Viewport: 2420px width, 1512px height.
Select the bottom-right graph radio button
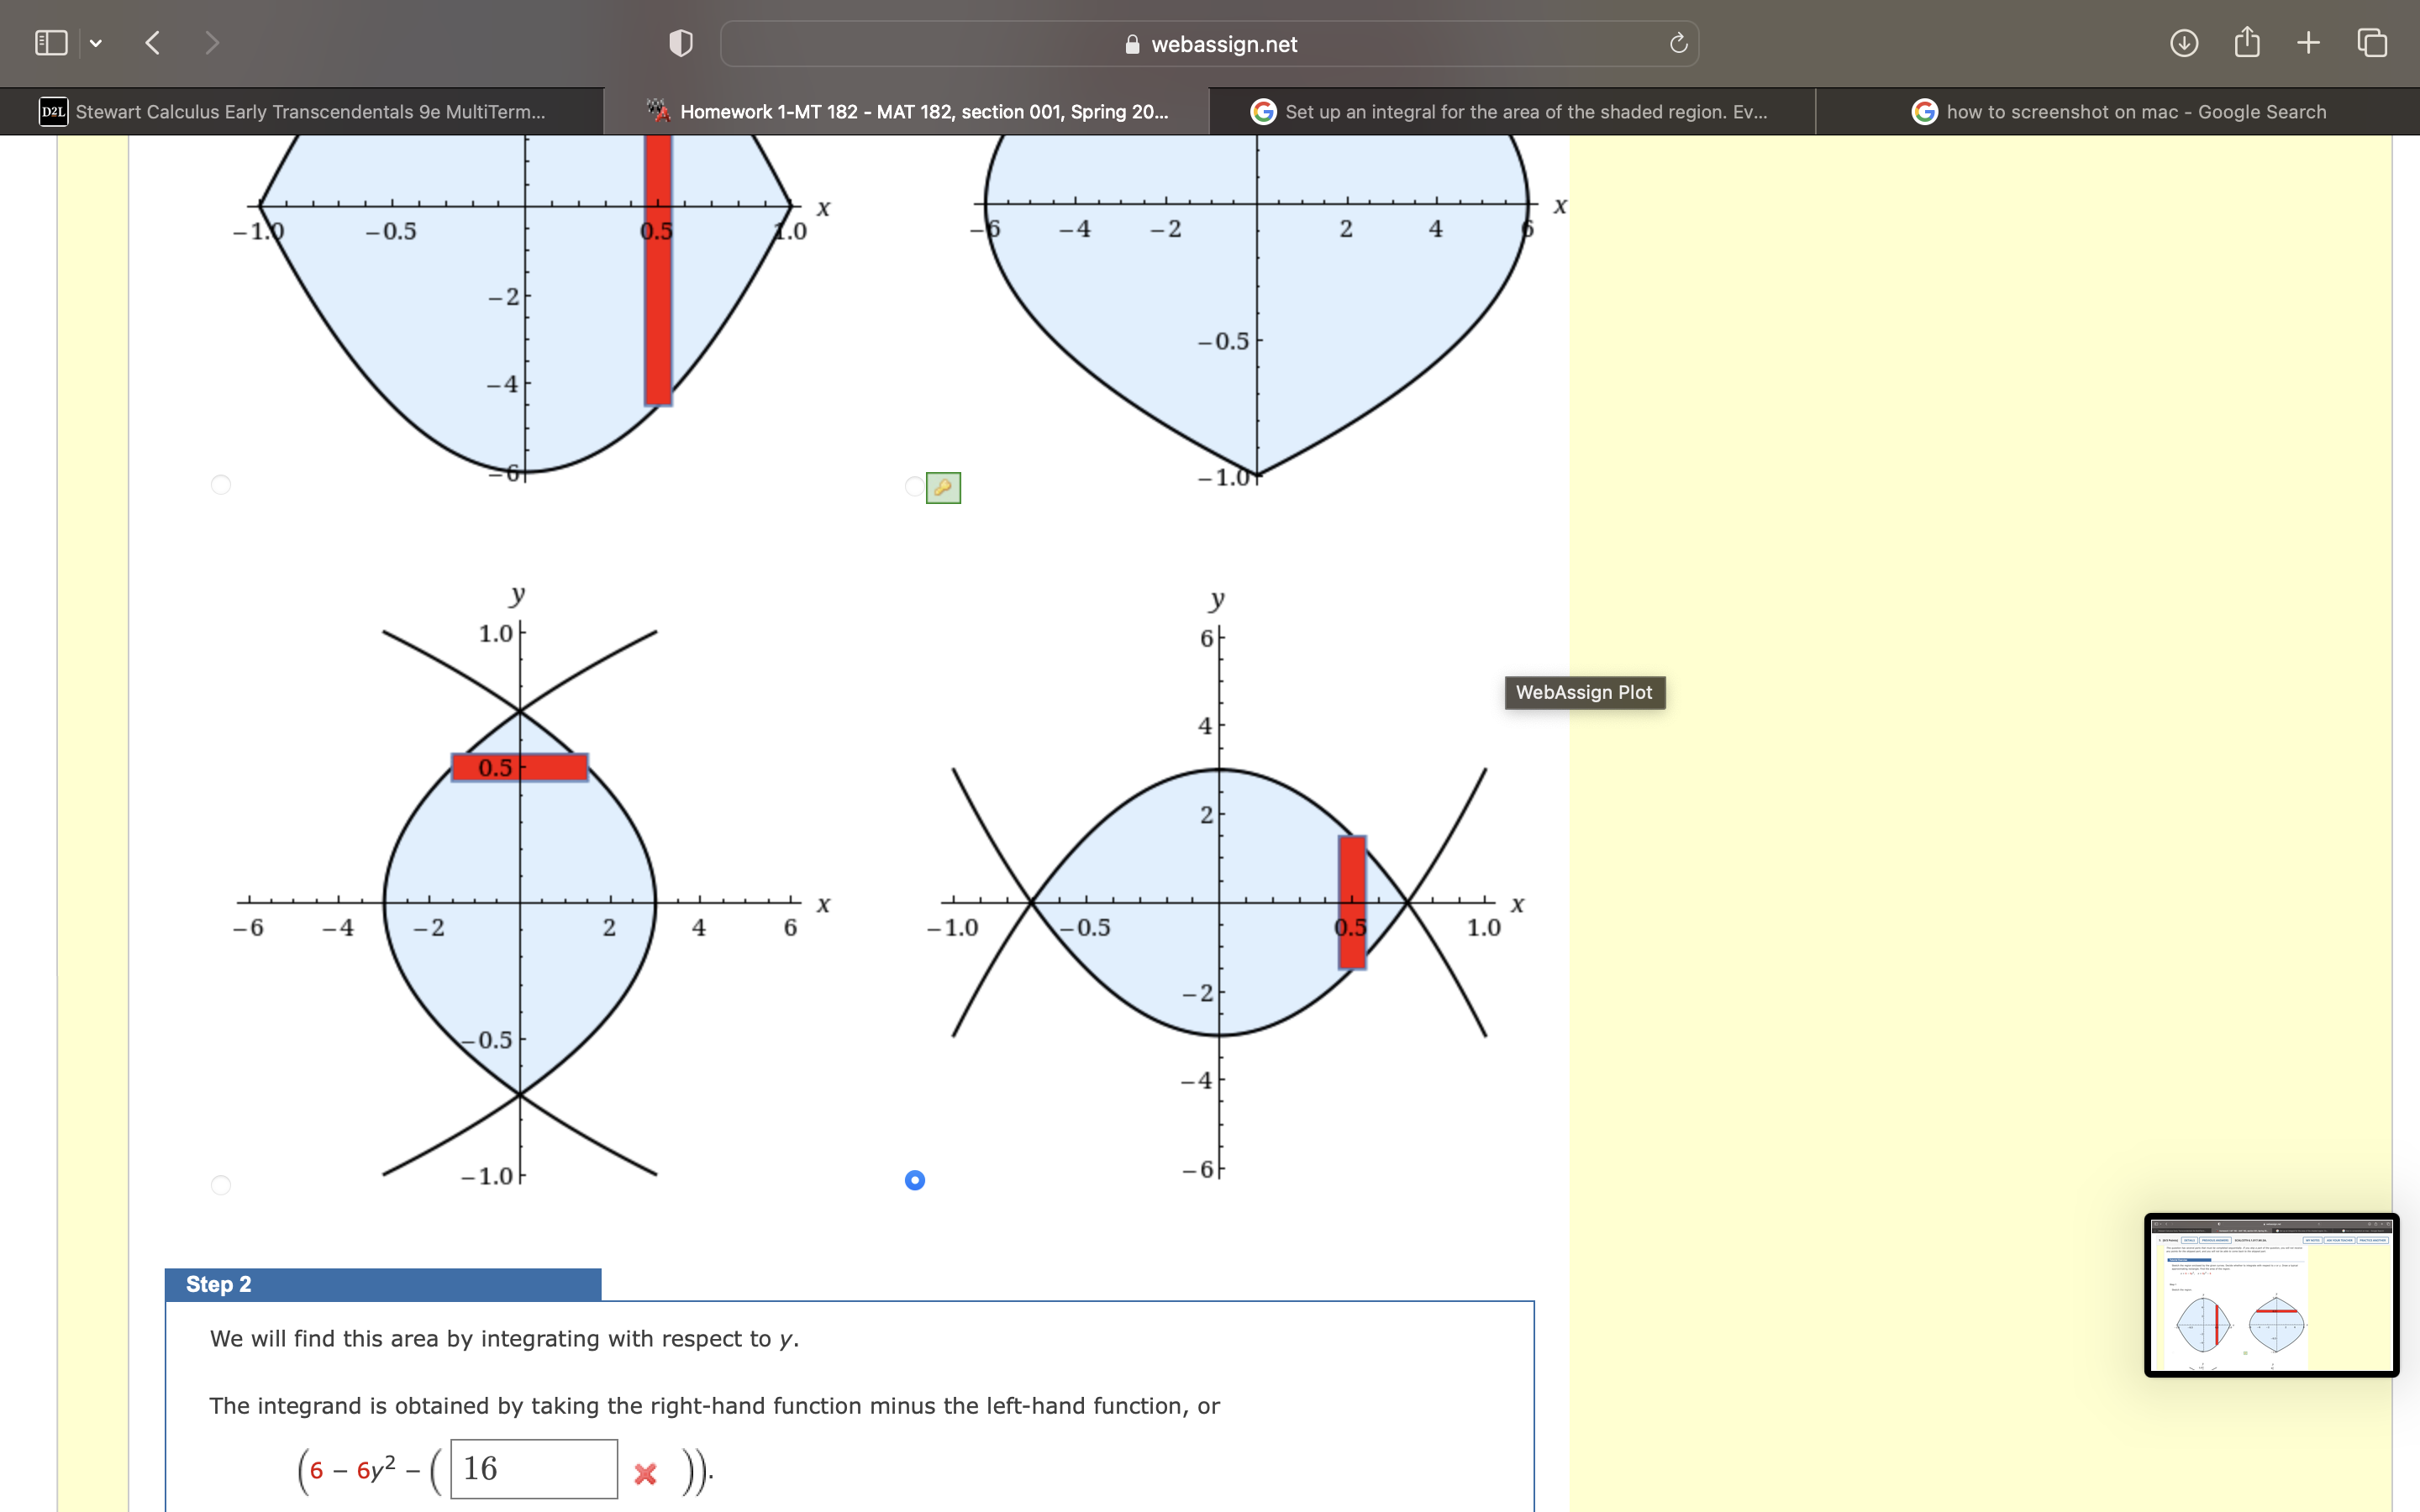(914, 1181)
